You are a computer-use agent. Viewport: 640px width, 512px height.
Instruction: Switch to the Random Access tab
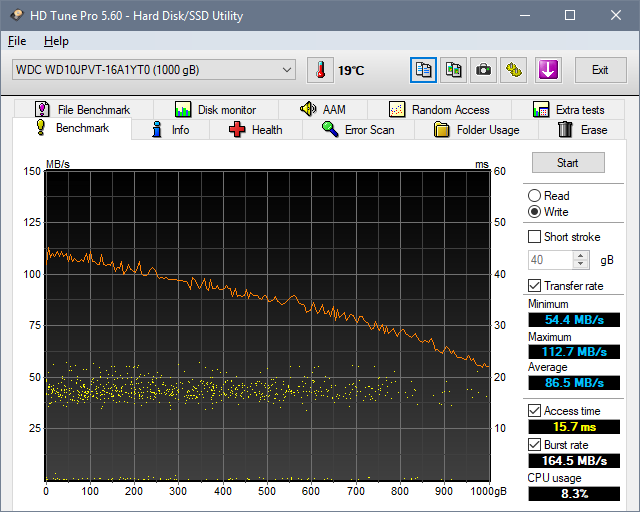pyautogui.click(x=440, y=109)
